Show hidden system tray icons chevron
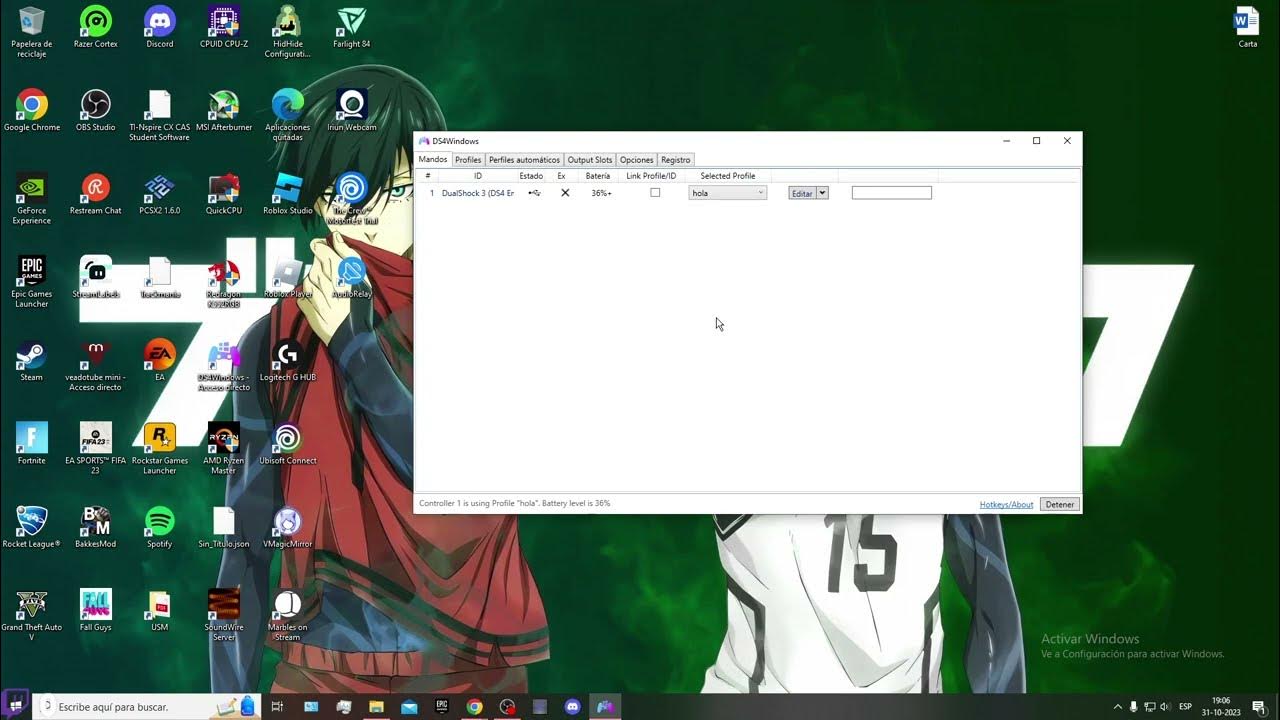The image size is (1280, 720). tap(1118, 707)
